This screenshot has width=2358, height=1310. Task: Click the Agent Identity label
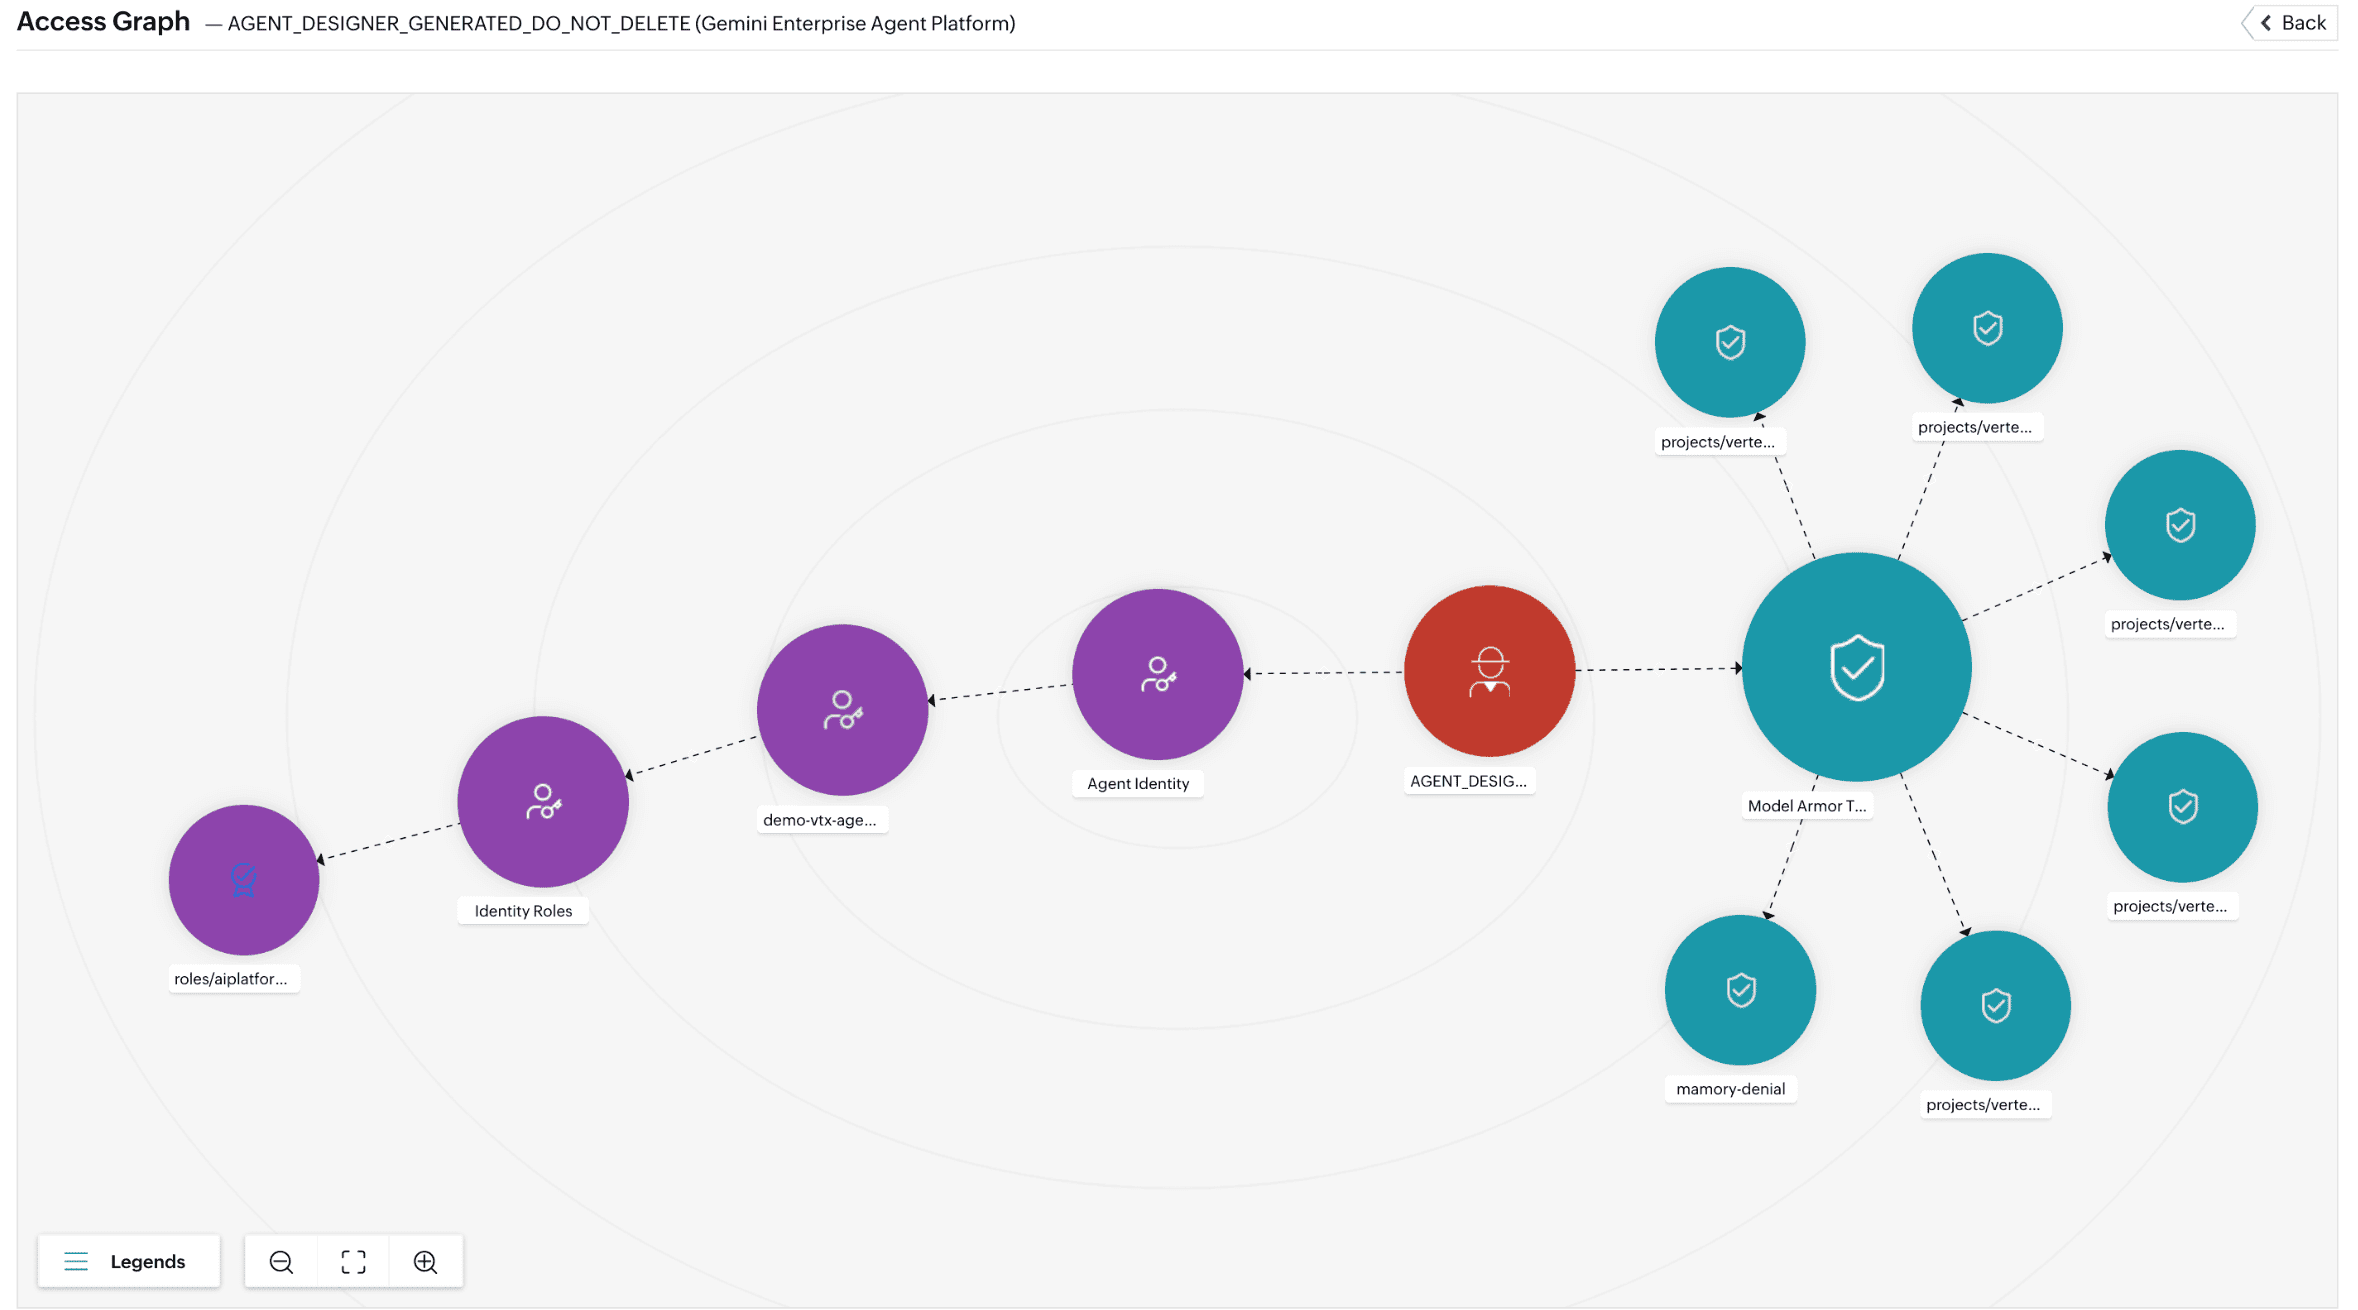(x=1138, y=784)
